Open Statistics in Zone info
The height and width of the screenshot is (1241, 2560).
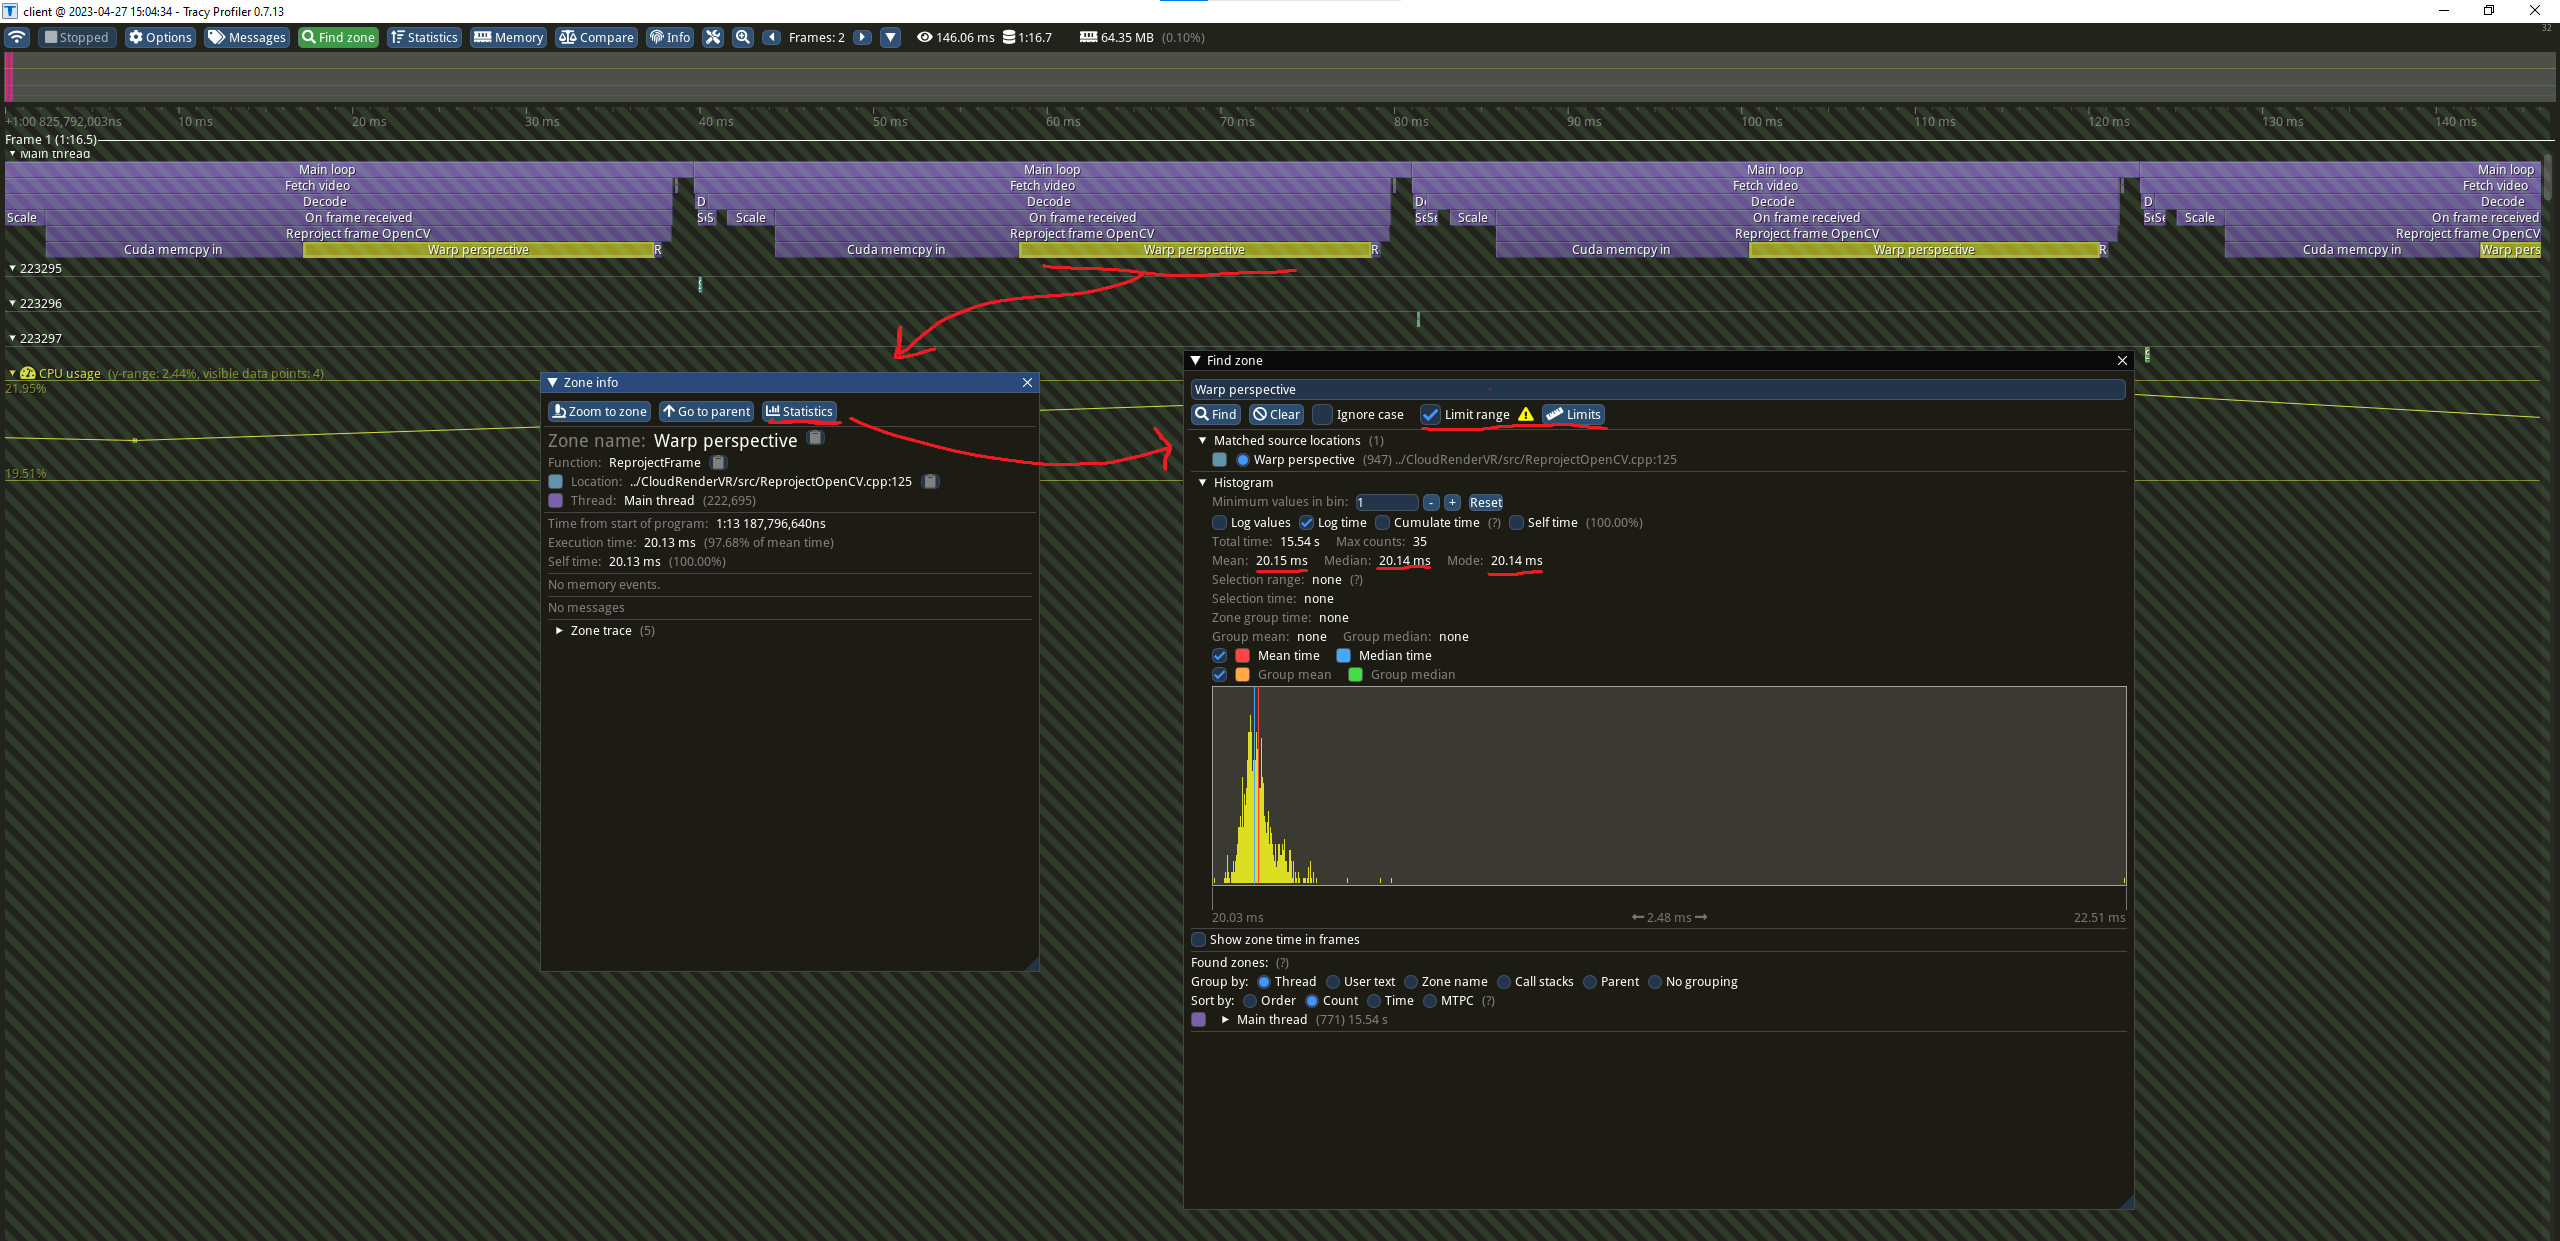coord(799,411)
